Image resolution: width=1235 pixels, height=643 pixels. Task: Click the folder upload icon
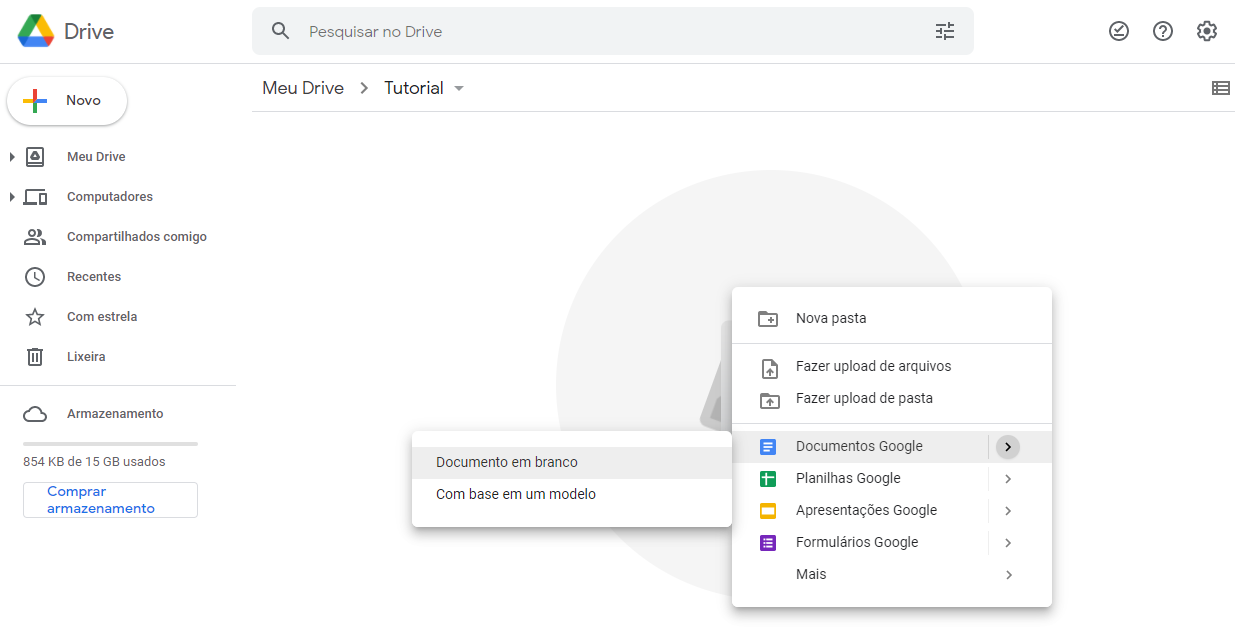point(769,399)
